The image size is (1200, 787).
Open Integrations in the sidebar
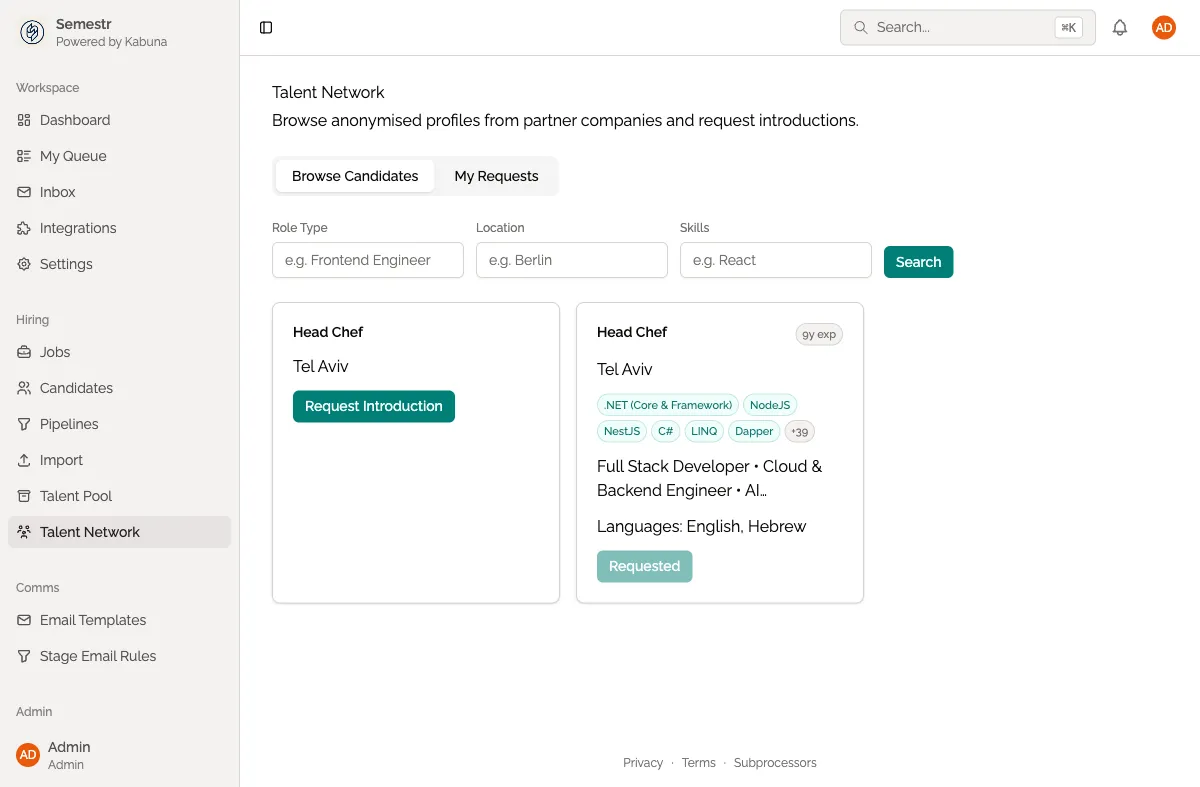(76, 228)
